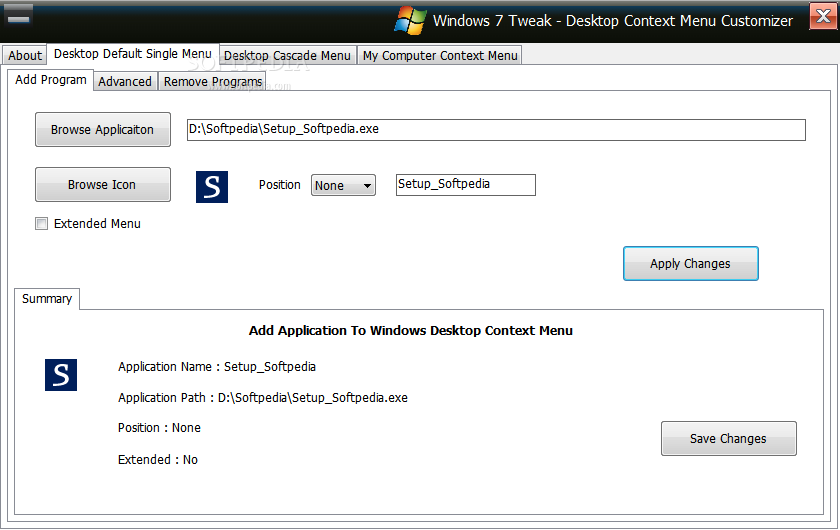The height and width of the screenshot is (530, 840).
Task: Click the 'Application Path' summary line
Action: [263, 398]
